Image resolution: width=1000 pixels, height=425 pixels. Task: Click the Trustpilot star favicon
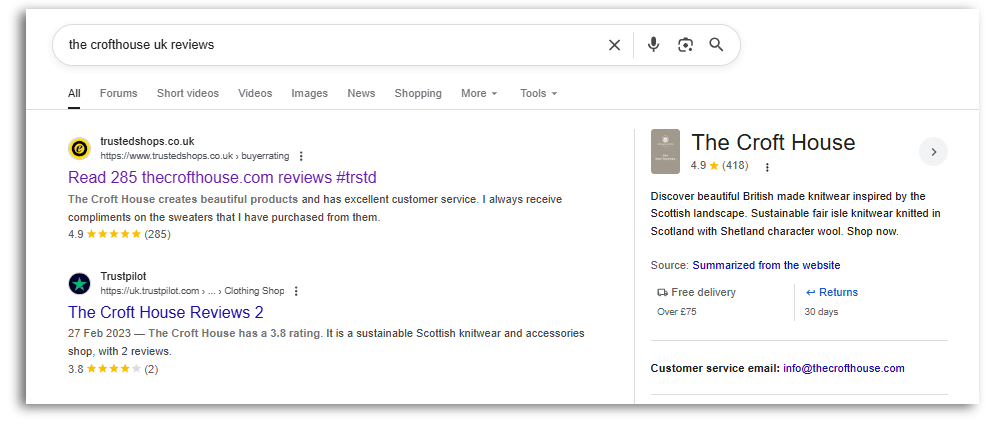80,283
